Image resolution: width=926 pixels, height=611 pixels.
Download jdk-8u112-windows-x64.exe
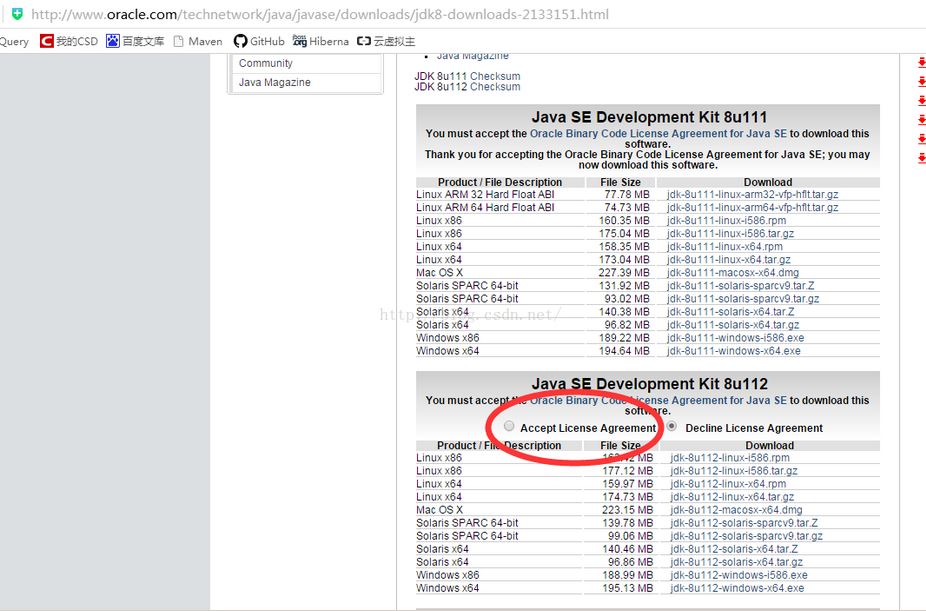tap(736, 588)
